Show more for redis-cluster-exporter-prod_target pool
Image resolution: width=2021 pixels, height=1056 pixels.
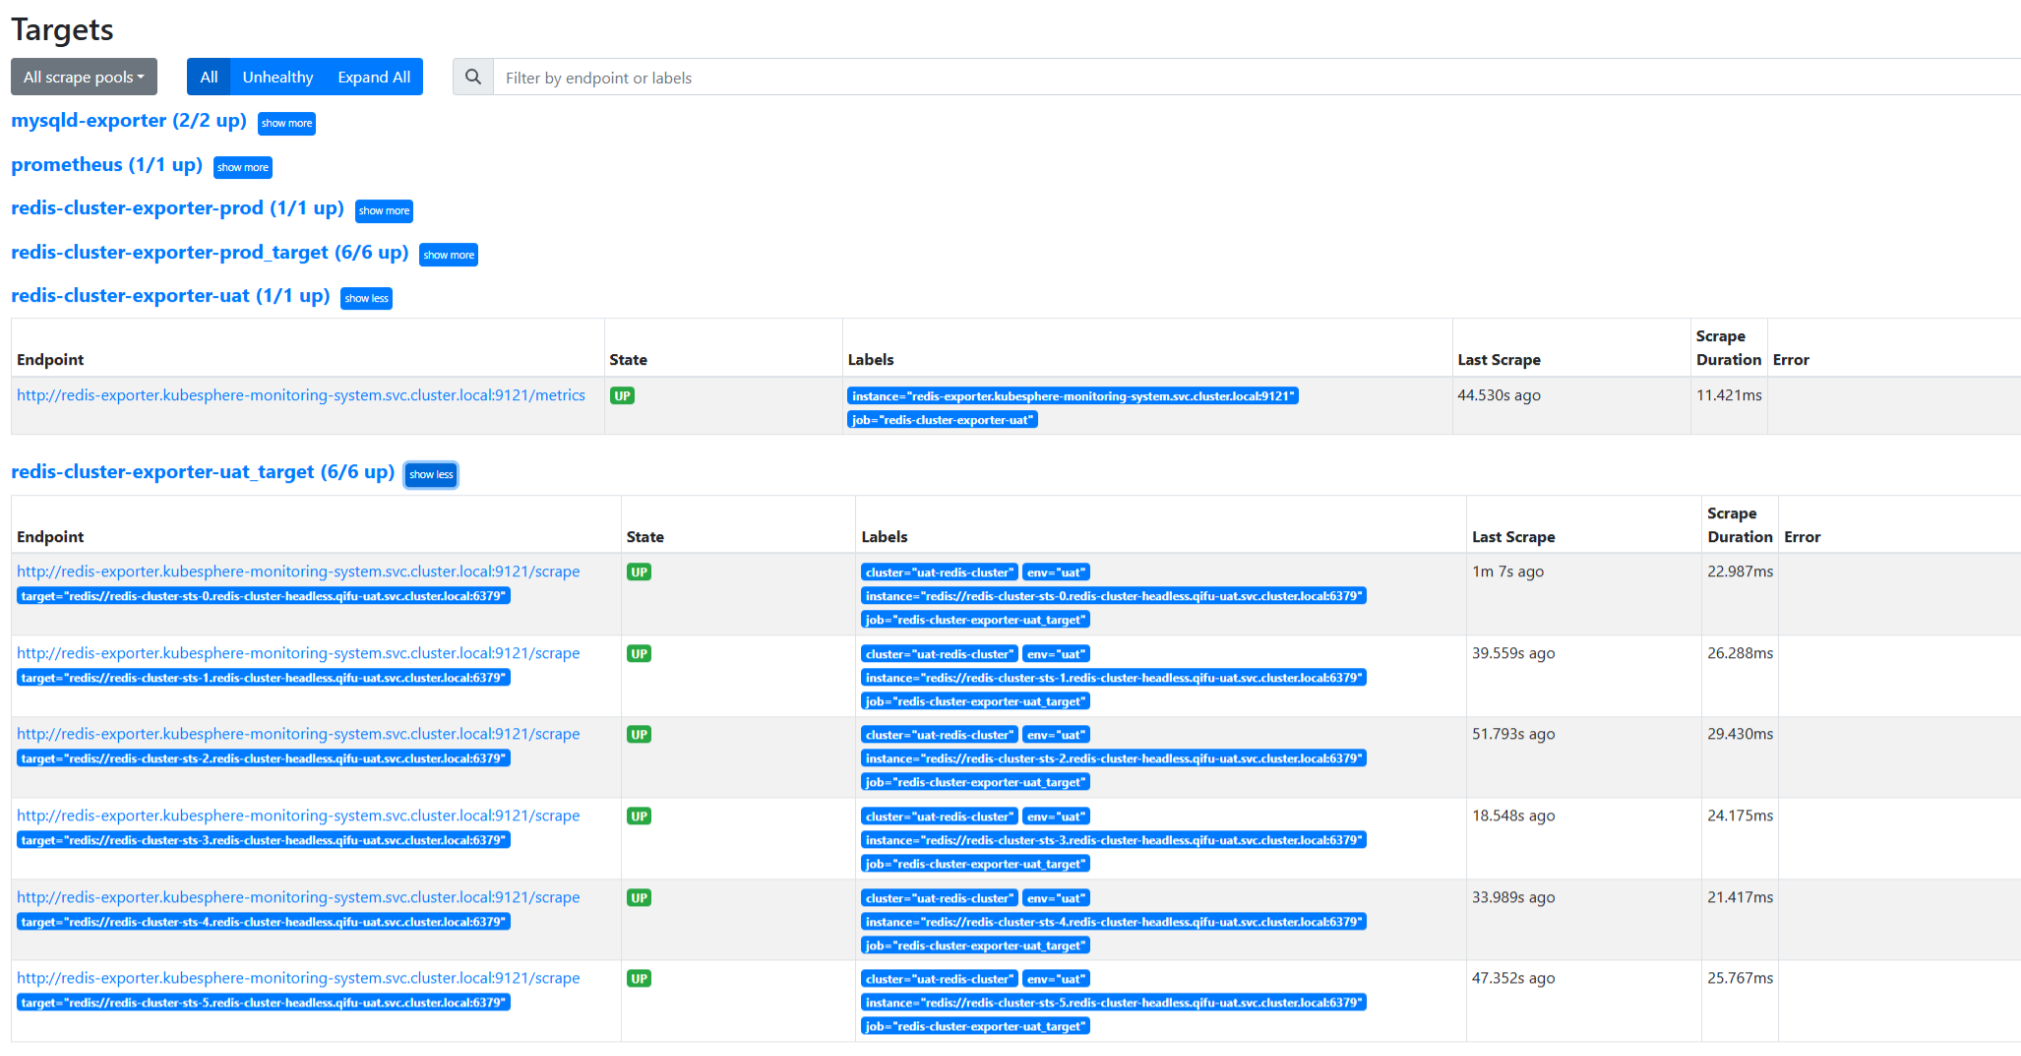tap(449, 255)
